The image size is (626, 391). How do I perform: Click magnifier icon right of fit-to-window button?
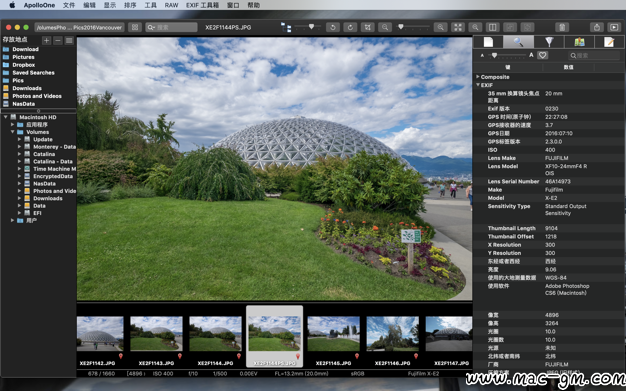(x=475, y=27)
